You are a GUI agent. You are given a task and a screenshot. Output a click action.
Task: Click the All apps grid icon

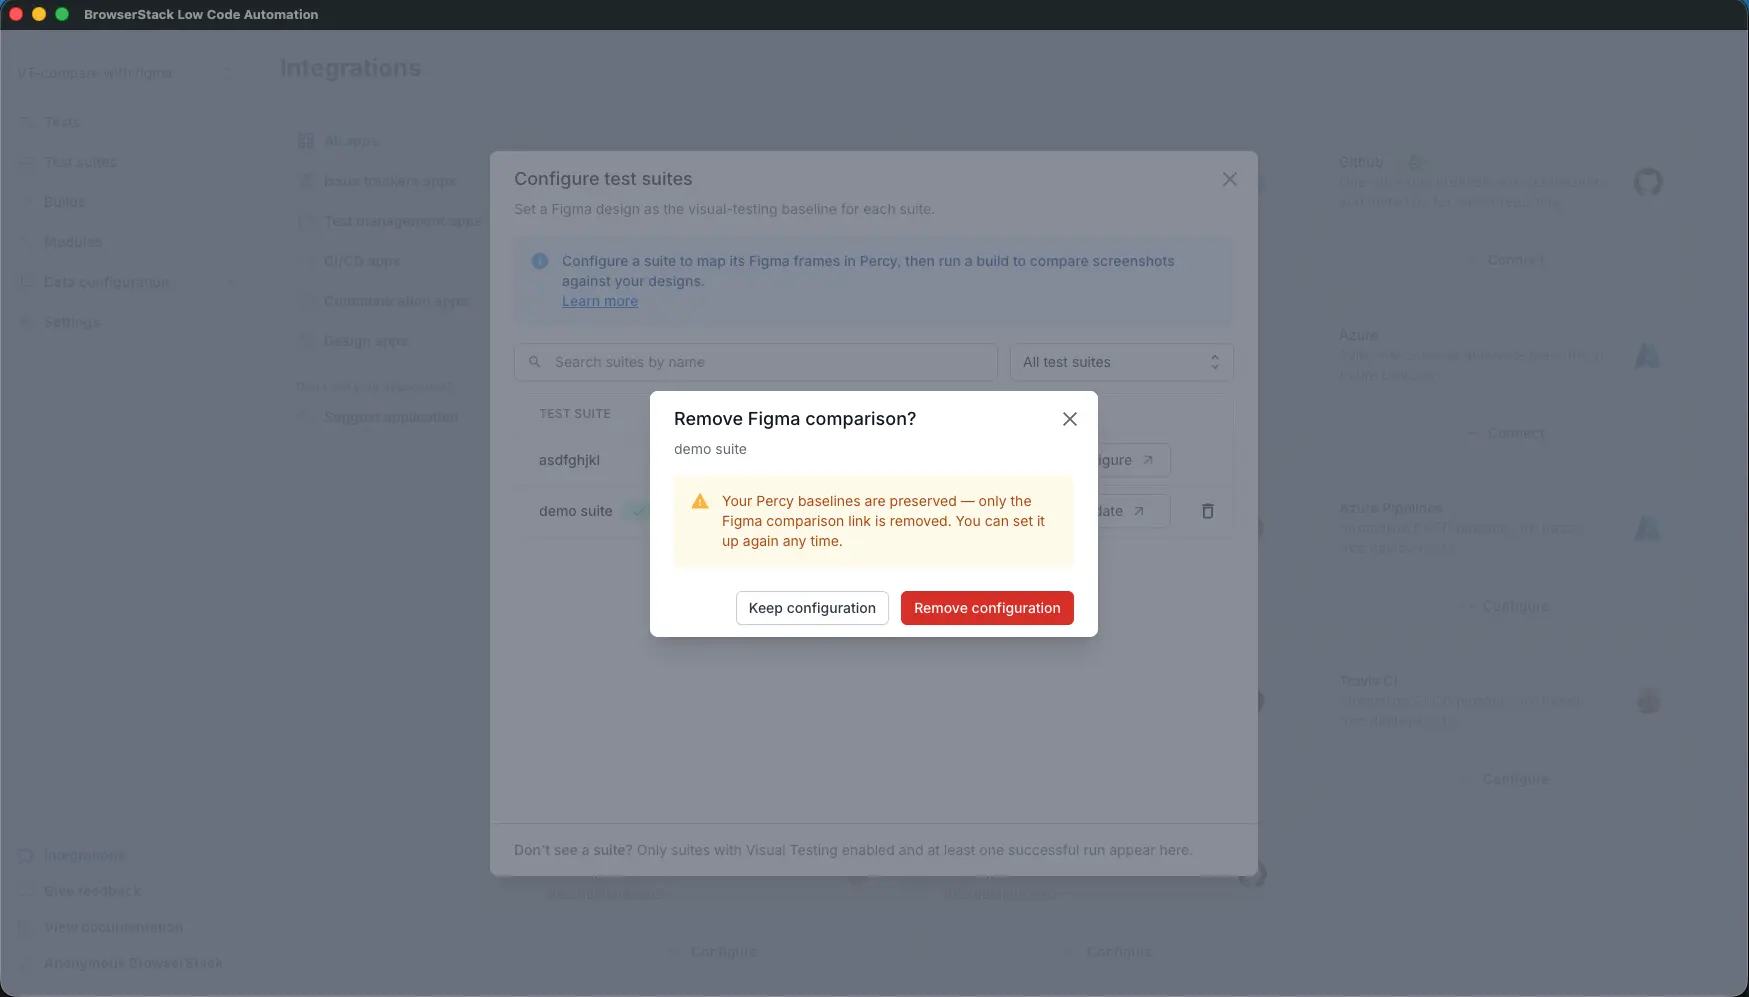[x=306, y=141]
